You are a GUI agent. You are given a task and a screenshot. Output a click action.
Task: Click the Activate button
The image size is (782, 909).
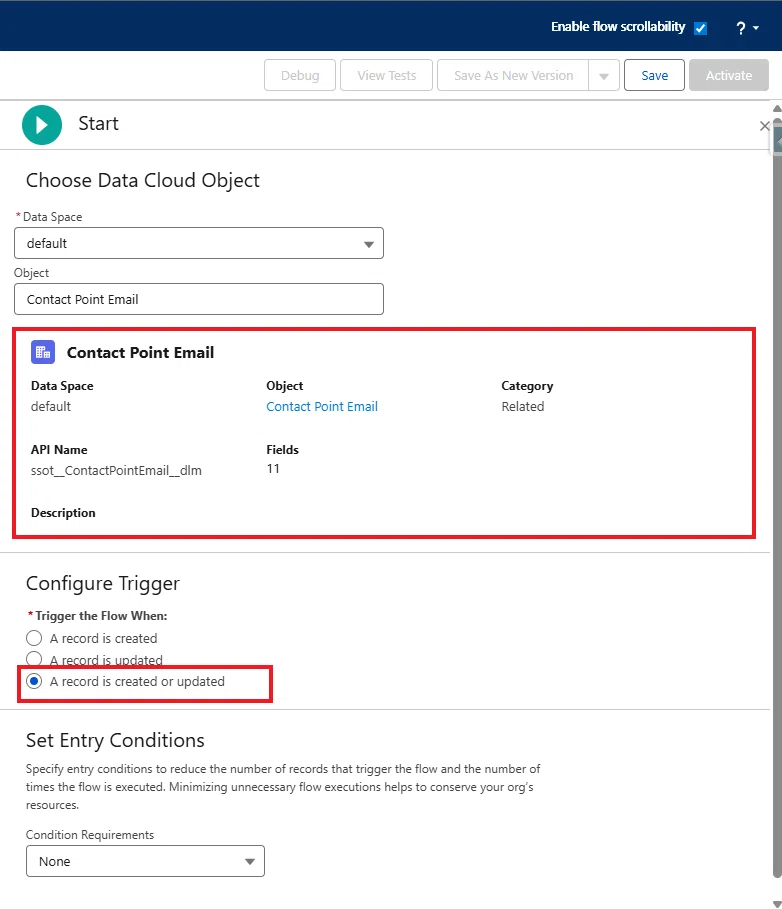click(x=729, y=75)
